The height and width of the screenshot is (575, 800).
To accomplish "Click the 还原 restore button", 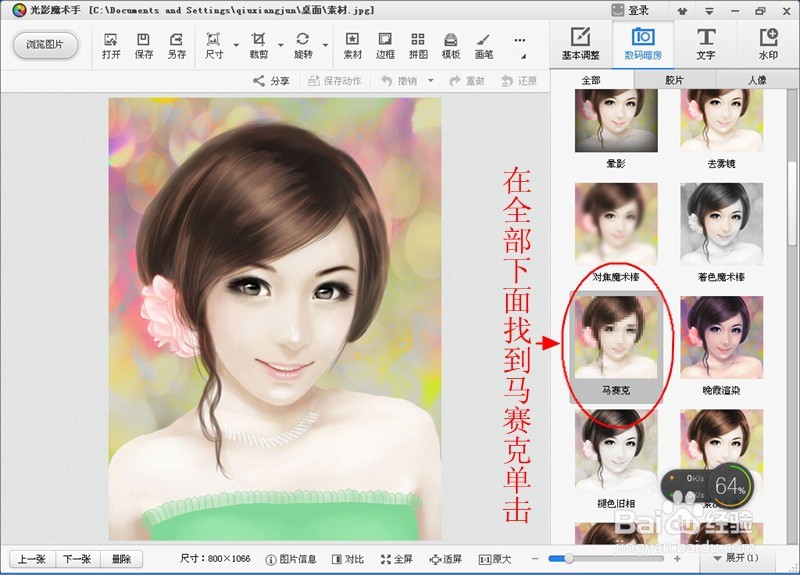I will (519, 81).
